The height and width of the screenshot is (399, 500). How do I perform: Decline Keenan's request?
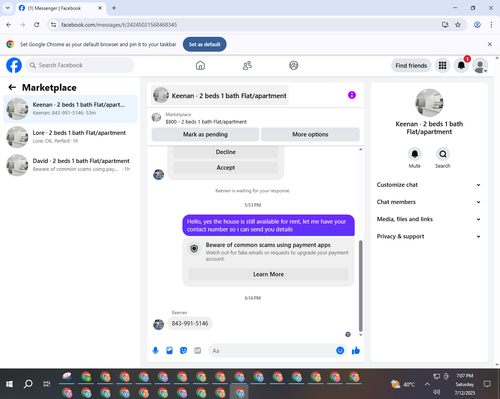(226, 152)
